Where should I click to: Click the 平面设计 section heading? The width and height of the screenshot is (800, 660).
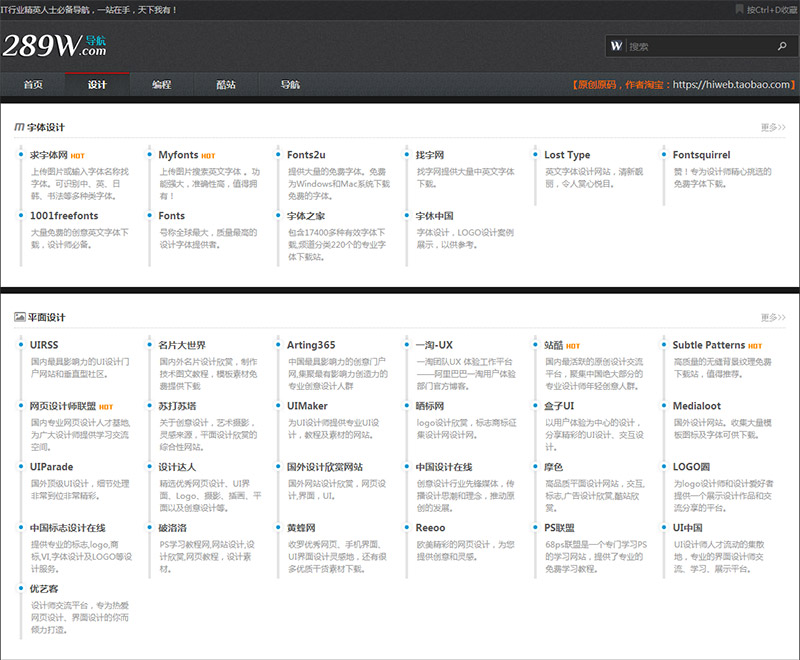(46, 317)
